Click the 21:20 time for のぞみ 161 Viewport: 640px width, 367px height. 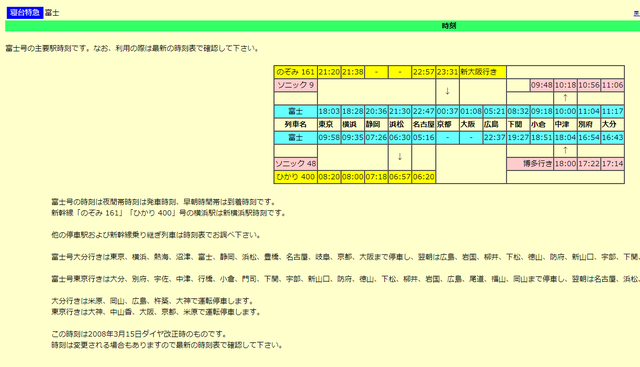click(329, 72)
